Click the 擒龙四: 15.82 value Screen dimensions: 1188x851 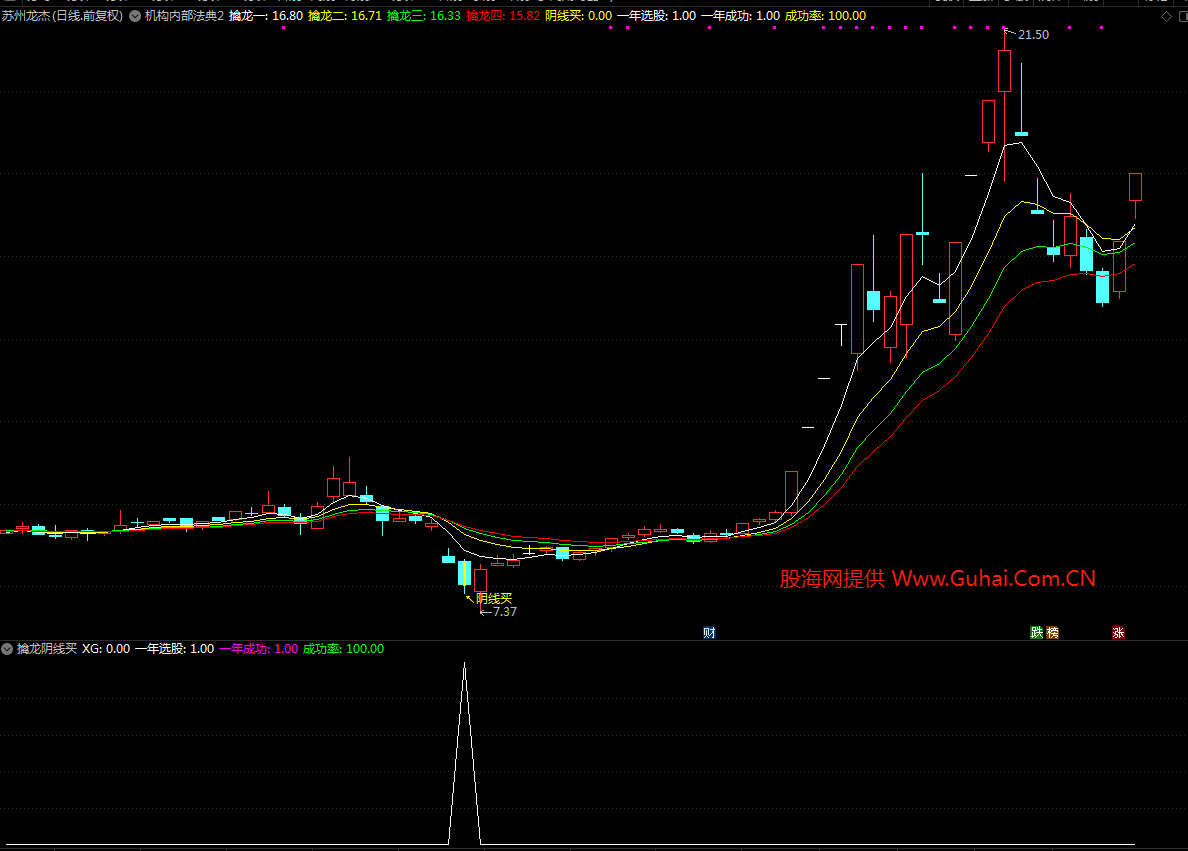click(503, 16)
